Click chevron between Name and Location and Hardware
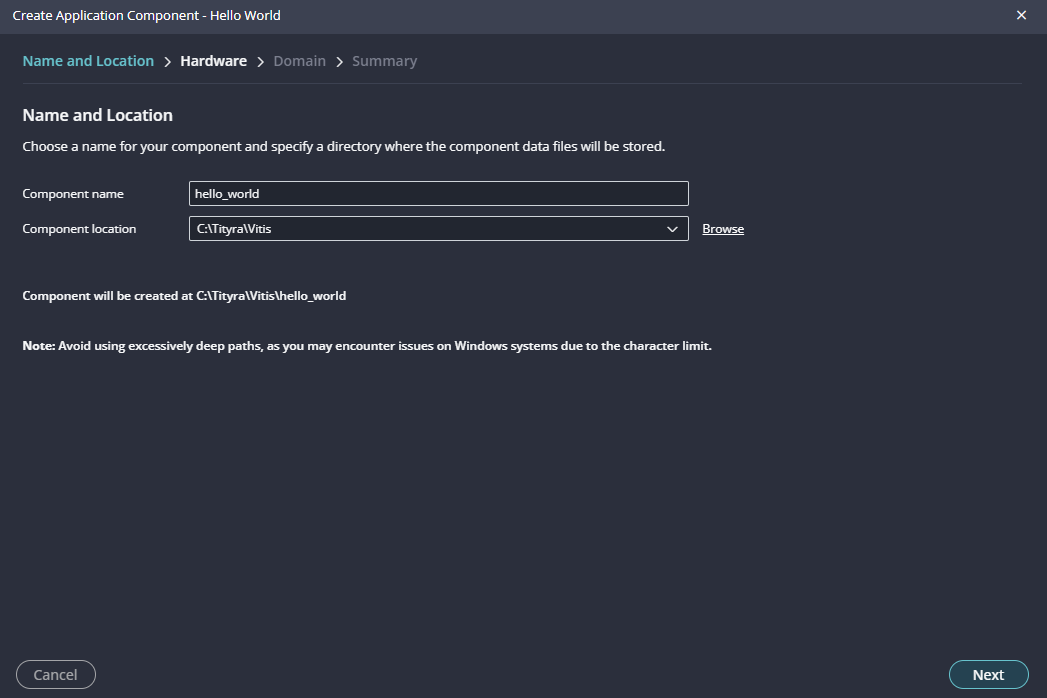The width and height of the screenshot is (1047, 698). coord(167,62)
